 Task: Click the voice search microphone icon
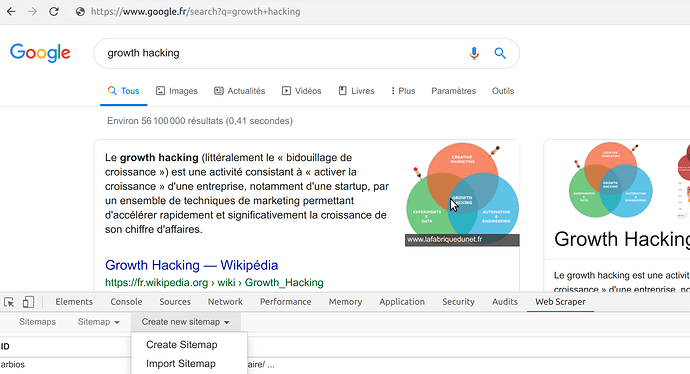(x=474, y=53)
